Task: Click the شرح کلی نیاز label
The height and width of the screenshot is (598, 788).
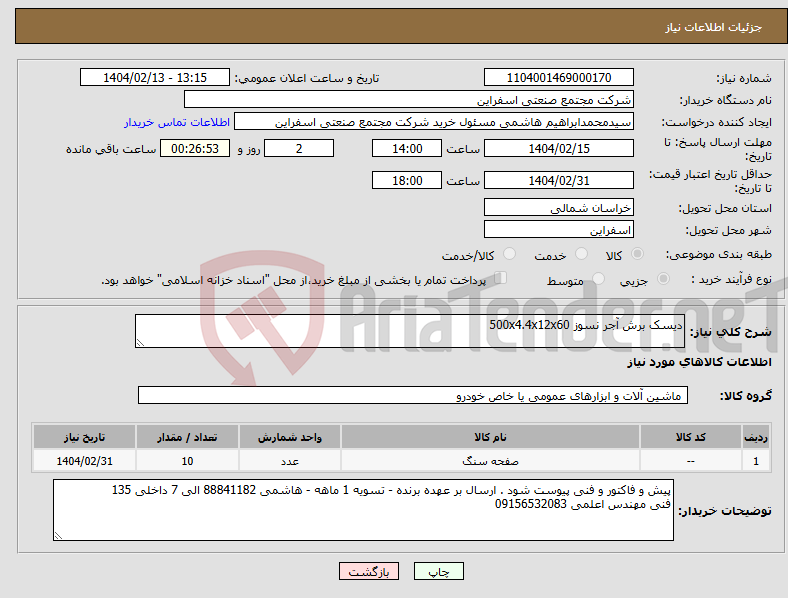Action: pos(731,332)
